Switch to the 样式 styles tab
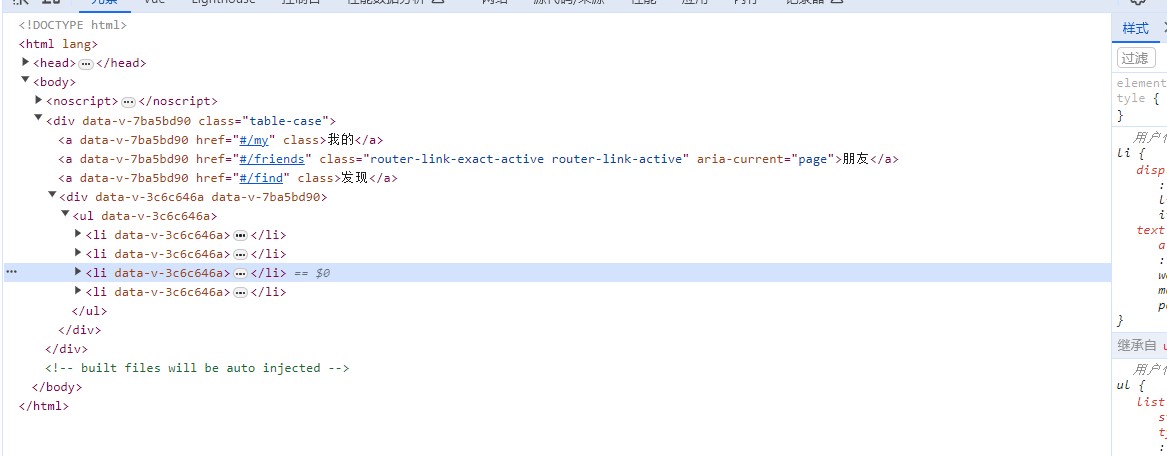Image resolution: width=1167 pixels, height=456 pixels. [1135, 28]
